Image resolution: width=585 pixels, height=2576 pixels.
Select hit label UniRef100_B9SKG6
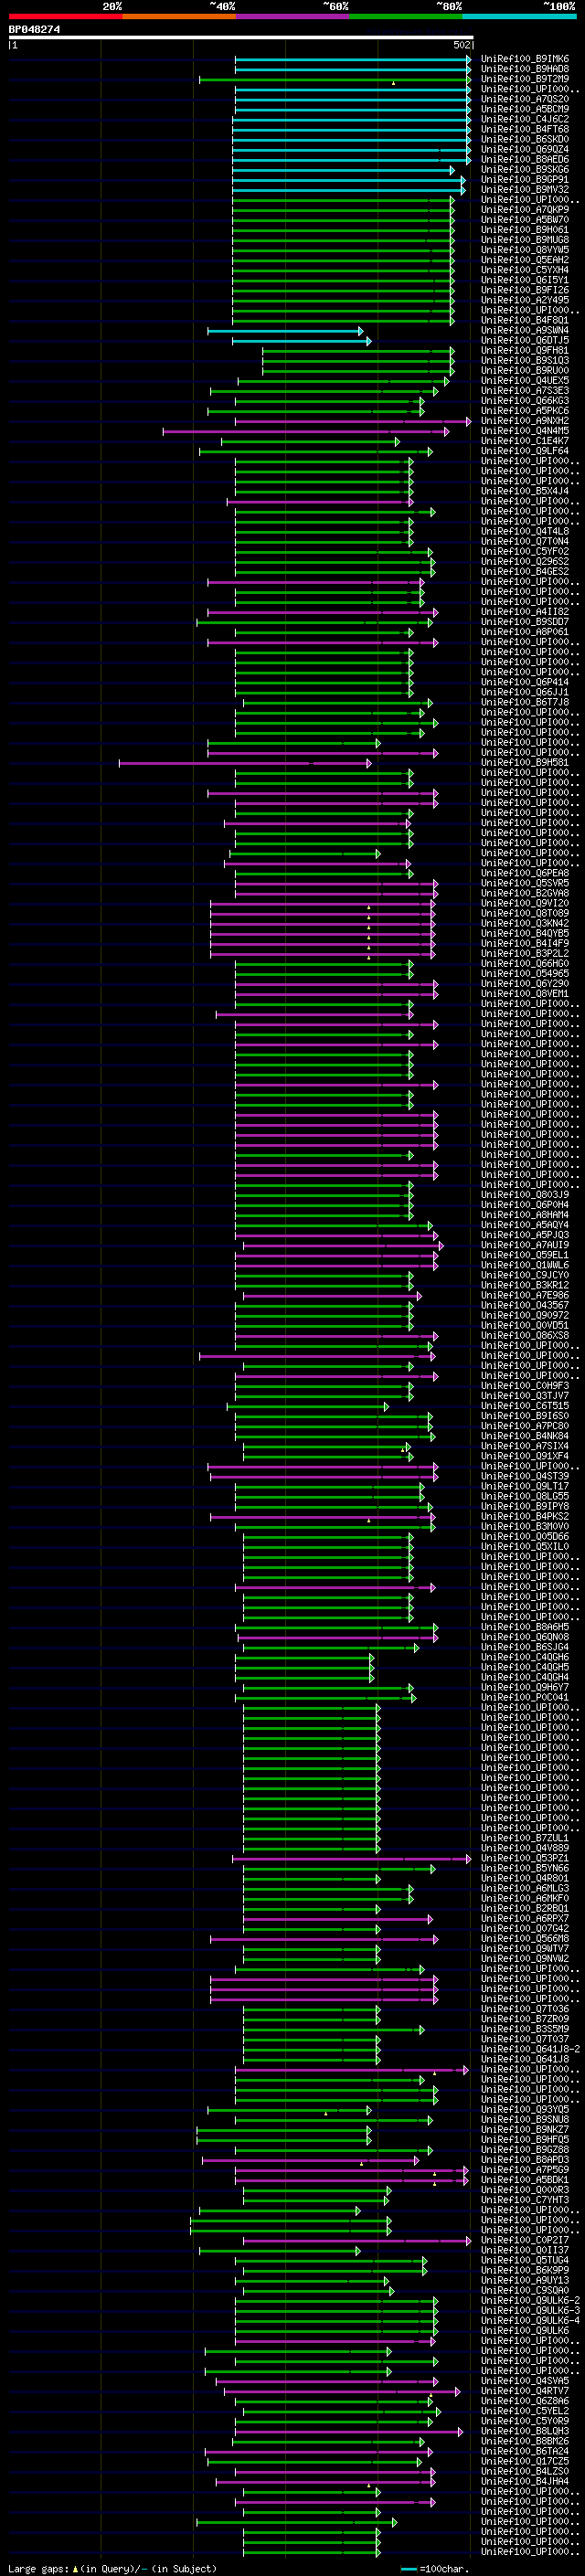(x=525, y=170)
